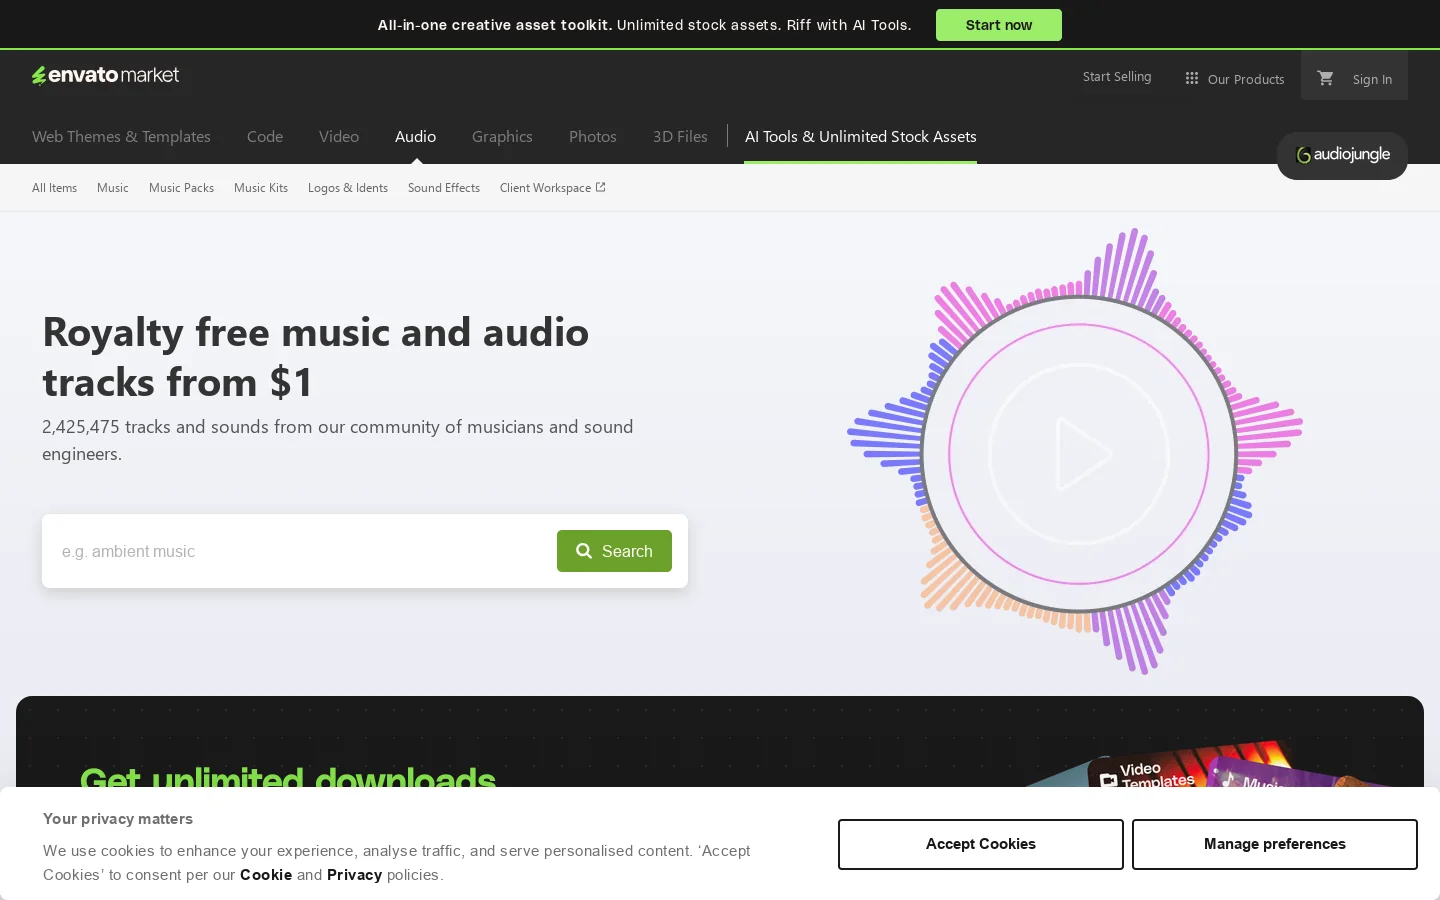Open the Privacy policy link
This screenshot has height=900, width=1440.
click(354, 875)
